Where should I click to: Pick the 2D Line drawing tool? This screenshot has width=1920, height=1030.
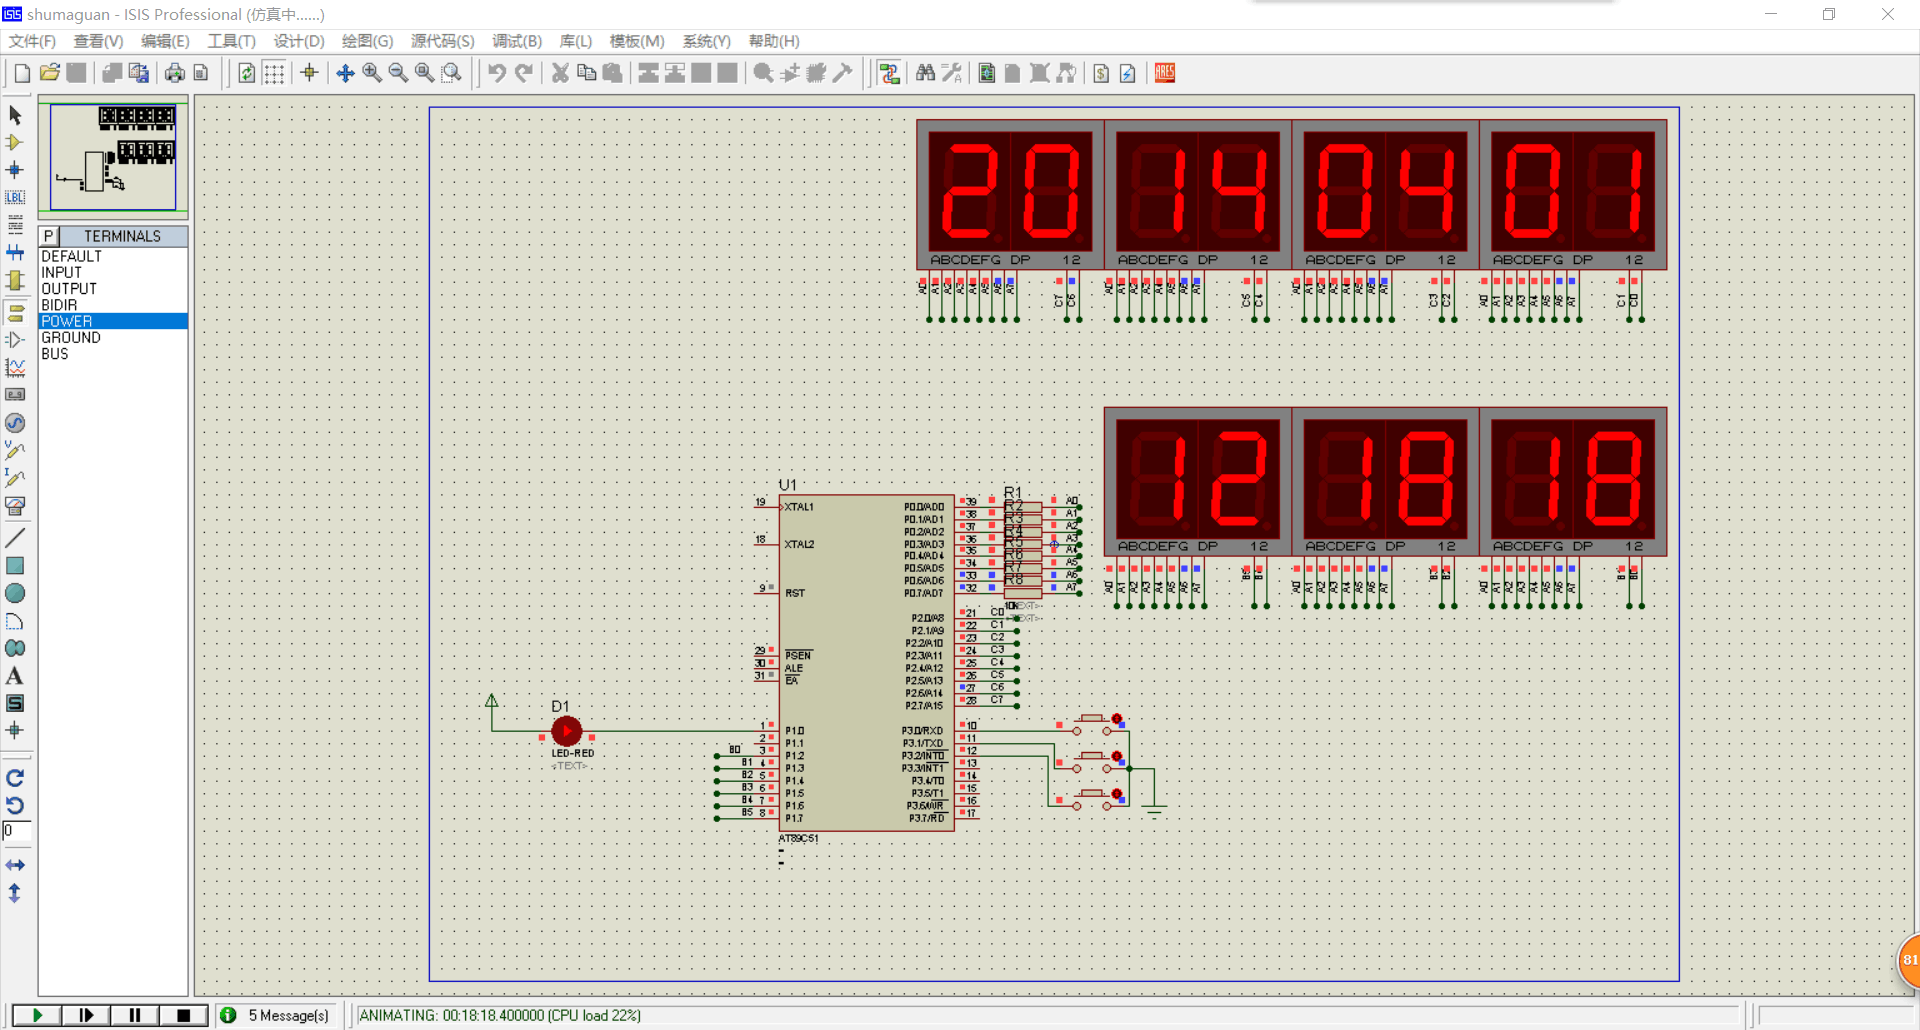click(15, 538)
